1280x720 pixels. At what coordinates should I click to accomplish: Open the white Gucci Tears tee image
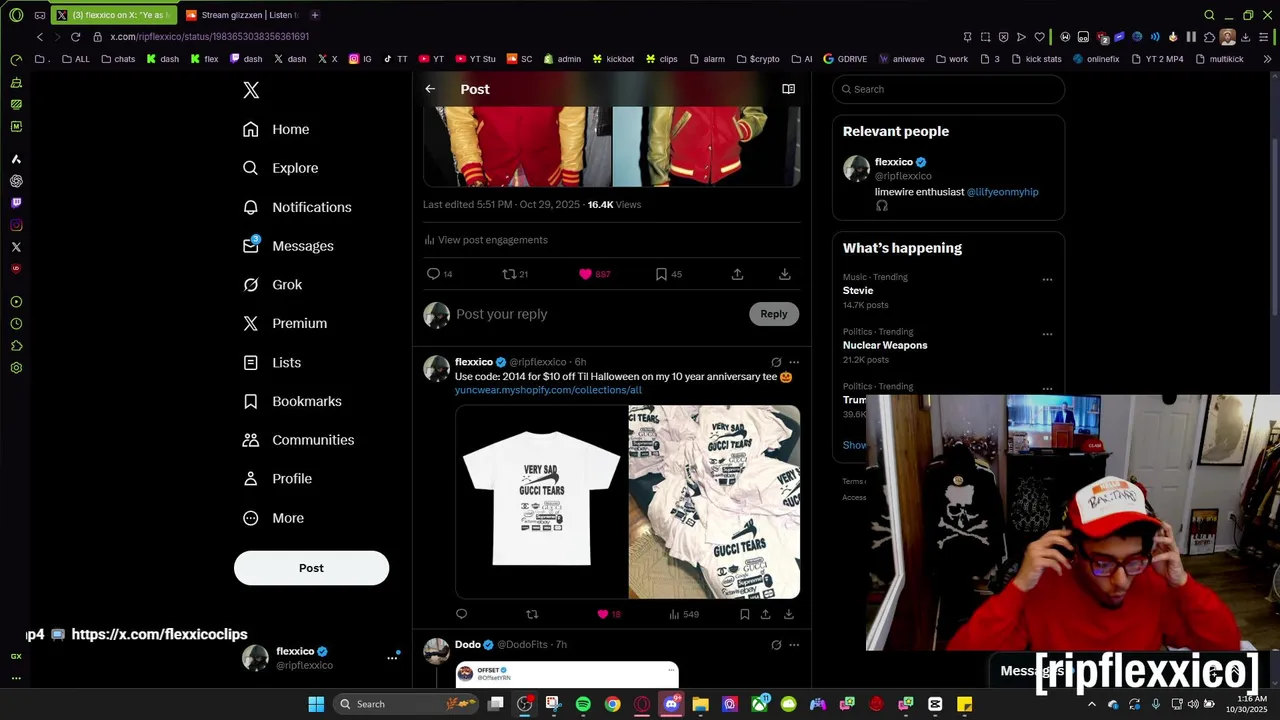point(541,502)
